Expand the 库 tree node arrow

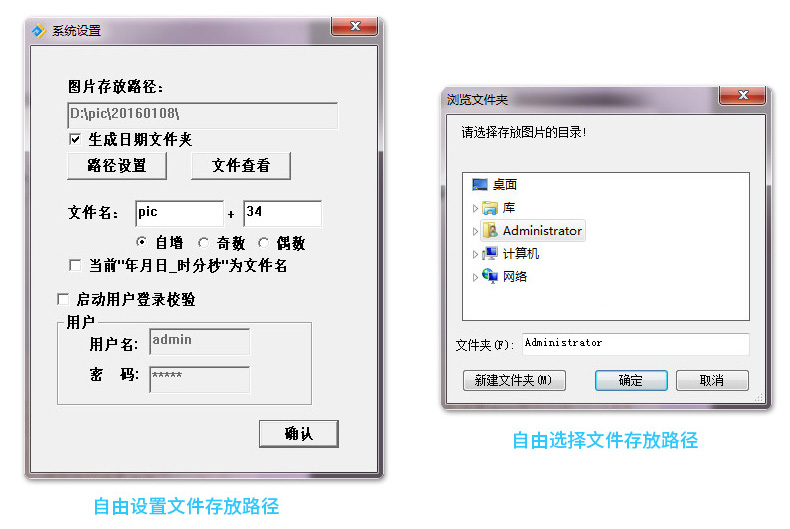[475, 208]
